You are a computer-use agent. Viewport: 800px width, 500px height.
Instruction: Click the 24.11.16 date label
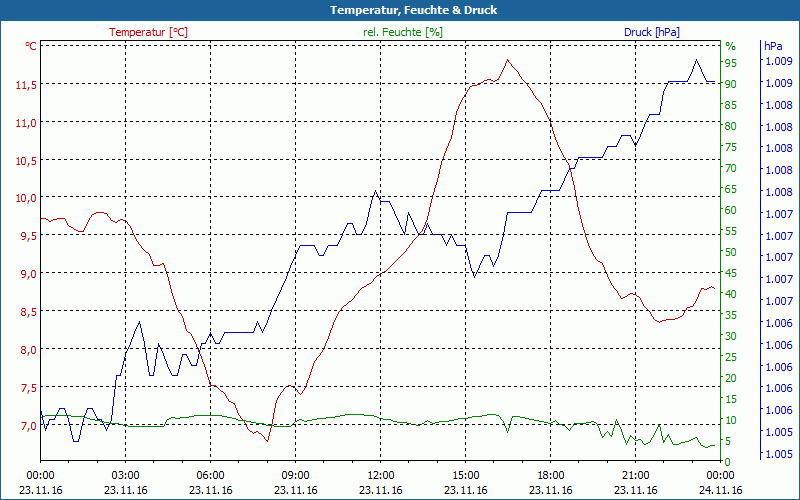720,490
